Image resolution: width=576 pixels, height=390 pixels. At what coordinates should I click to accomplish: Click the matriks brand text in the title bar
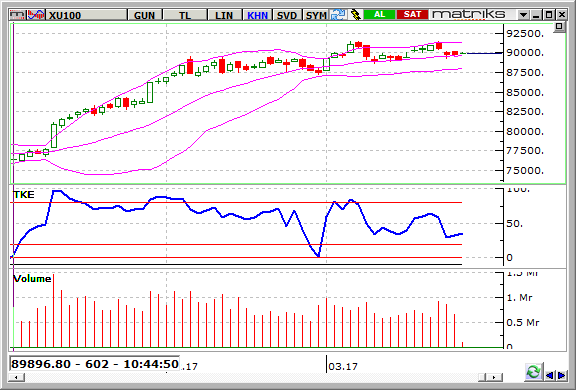coord(469,14)
